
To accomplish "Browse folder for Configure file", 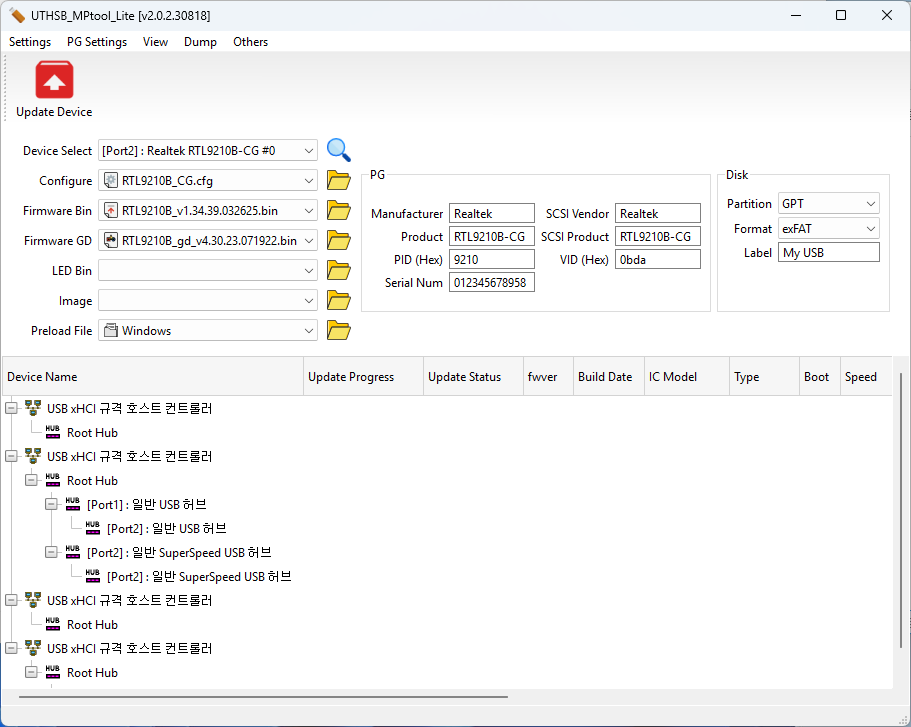I will [x=339, y=181].
